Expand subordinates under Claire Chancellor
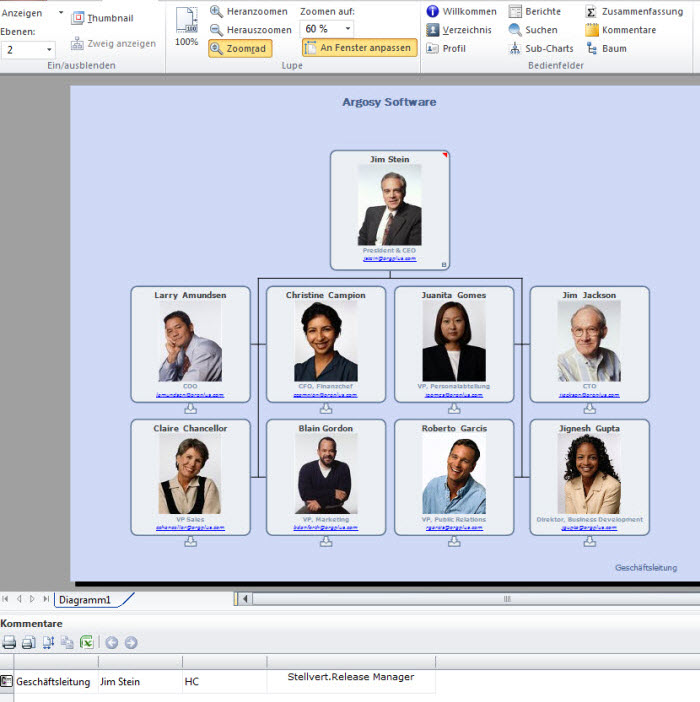The width and height of the screenshot is (700, 702). [x=190, y=542]
